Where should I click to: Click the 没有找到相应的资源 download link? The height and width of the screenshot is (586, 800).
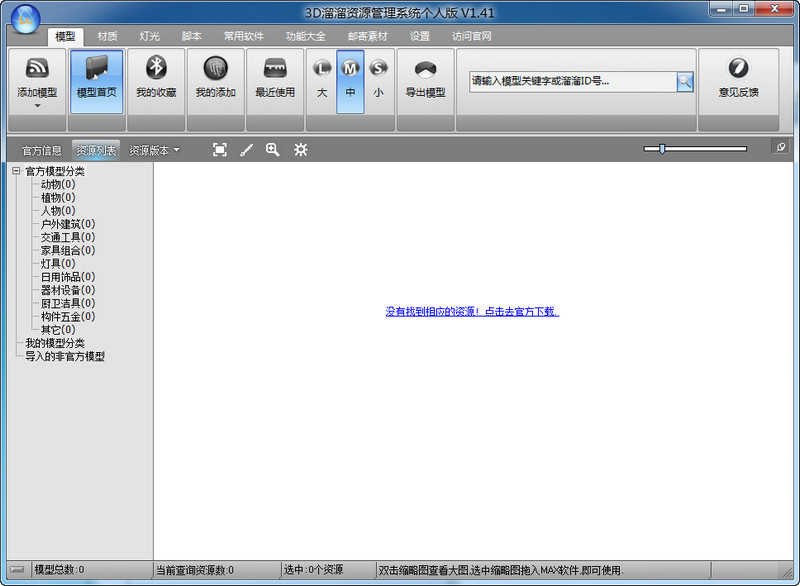(x=472, y=312)
